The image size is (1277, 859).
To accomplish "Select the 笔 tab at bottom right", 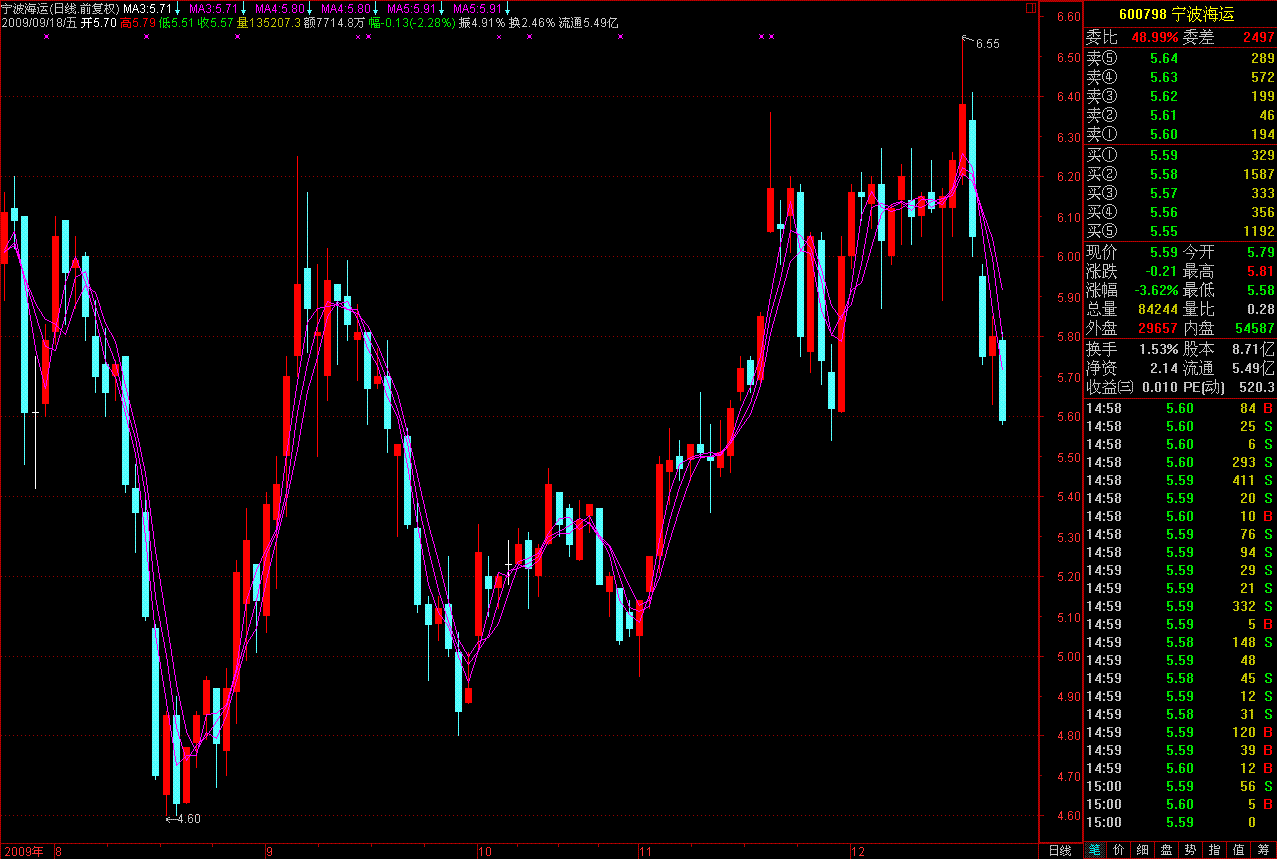I will pos(1094,850).
